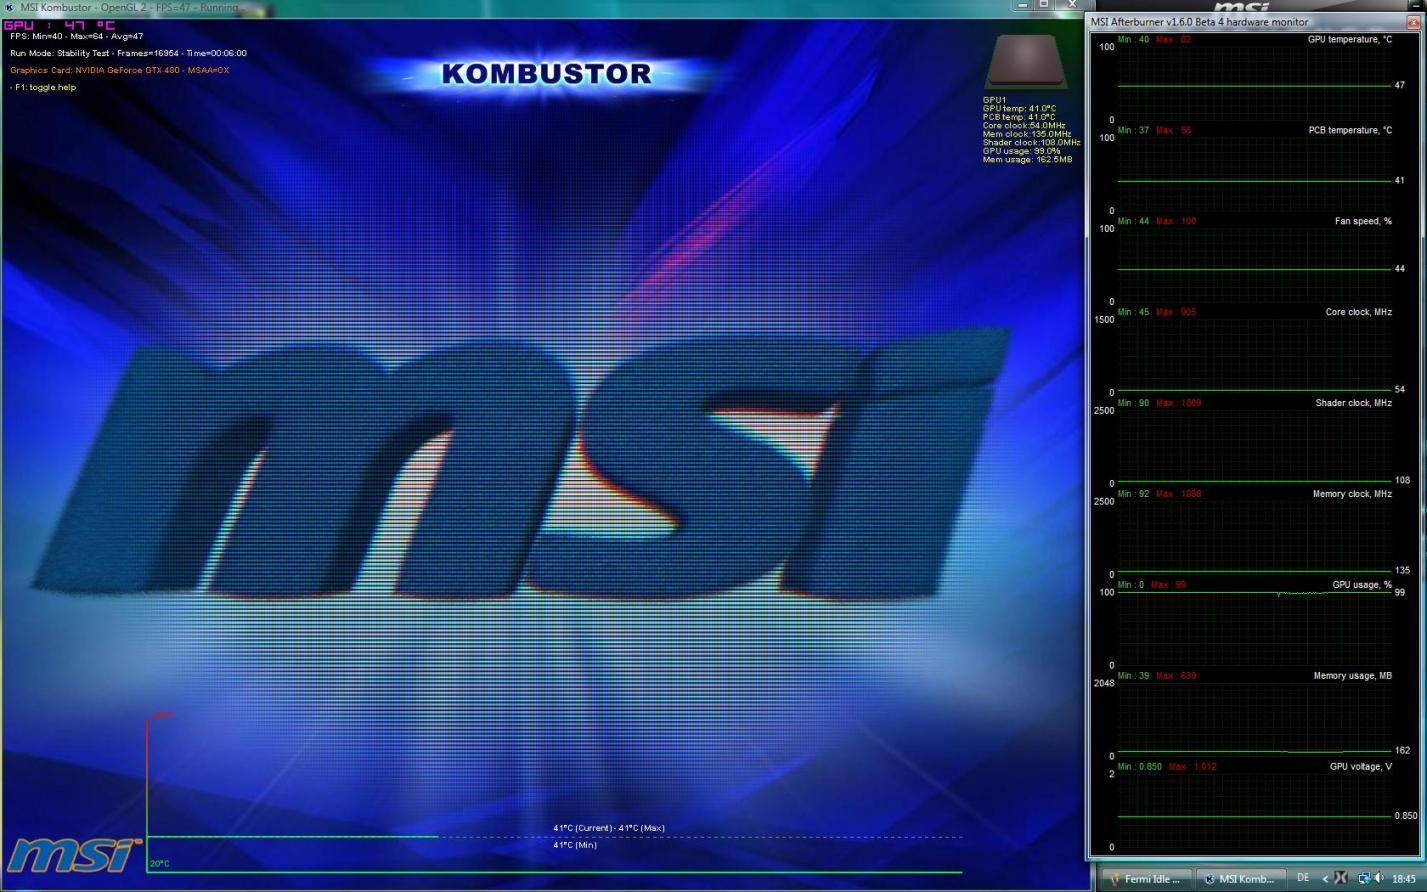Click the MSI logo in Kombustor's corner
The image size is (1427, 892).
click(x=73, y=855)
